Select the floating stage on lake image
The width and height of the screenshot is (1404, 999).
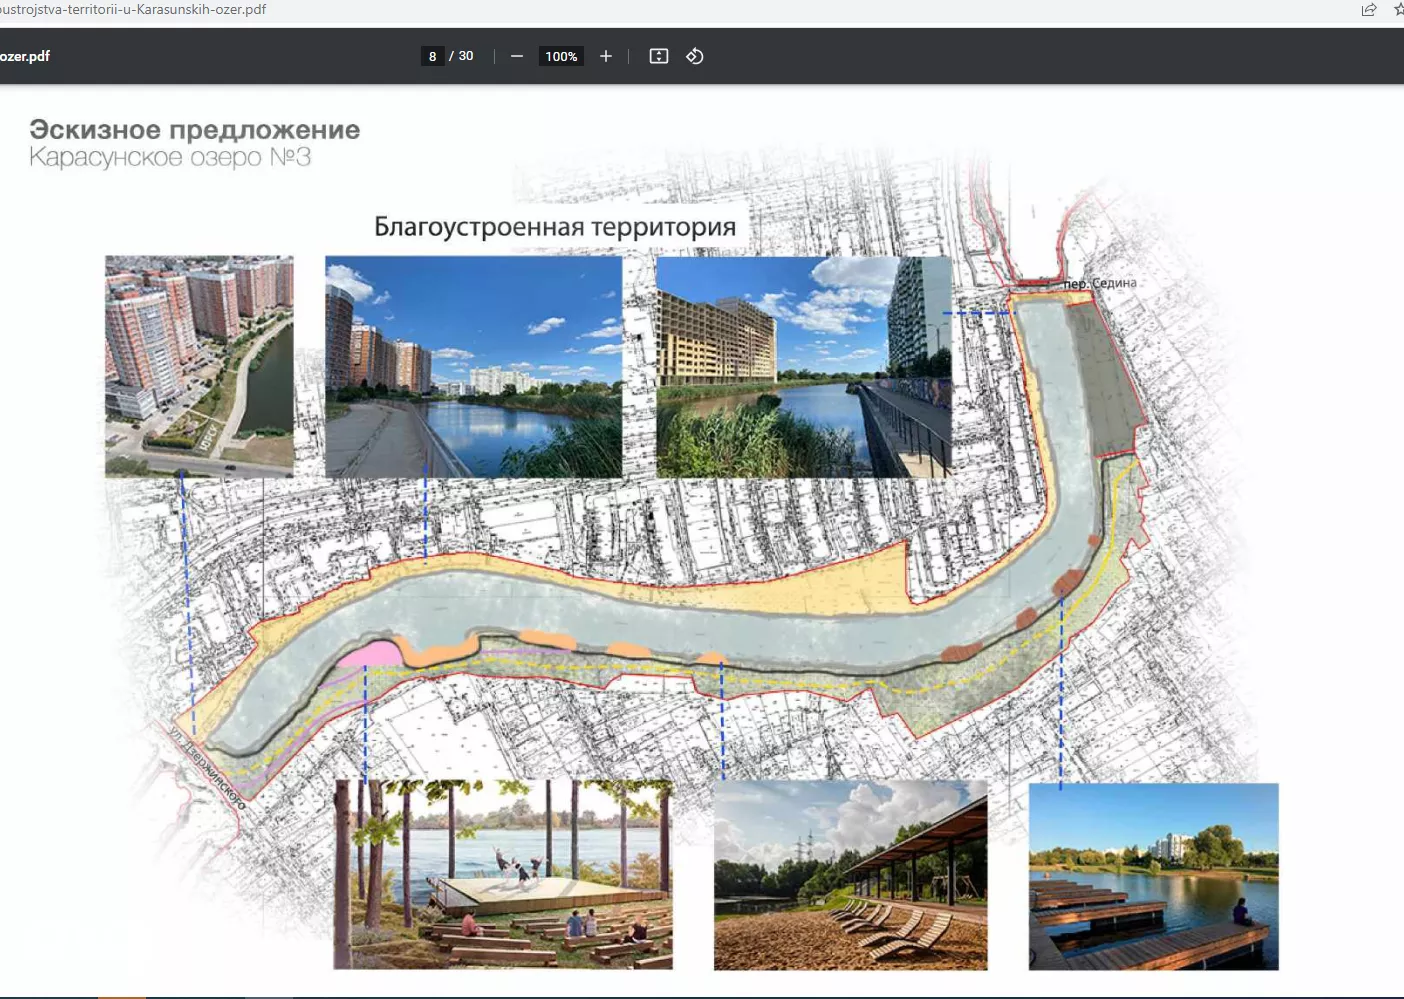coord(503,874)
